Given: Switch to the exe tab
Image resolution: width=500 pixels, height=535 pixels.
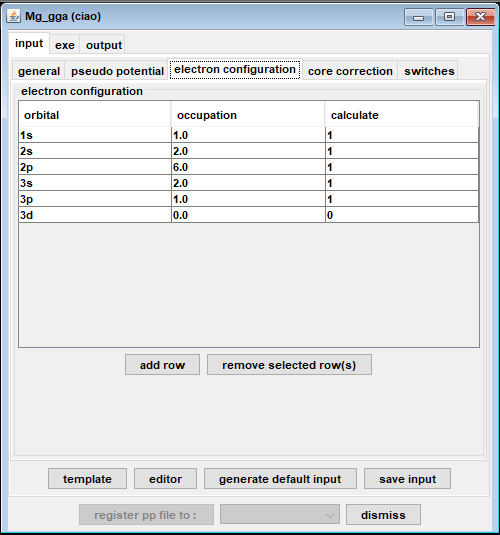Looking at the screenshot, I should [x=65, y=45].
